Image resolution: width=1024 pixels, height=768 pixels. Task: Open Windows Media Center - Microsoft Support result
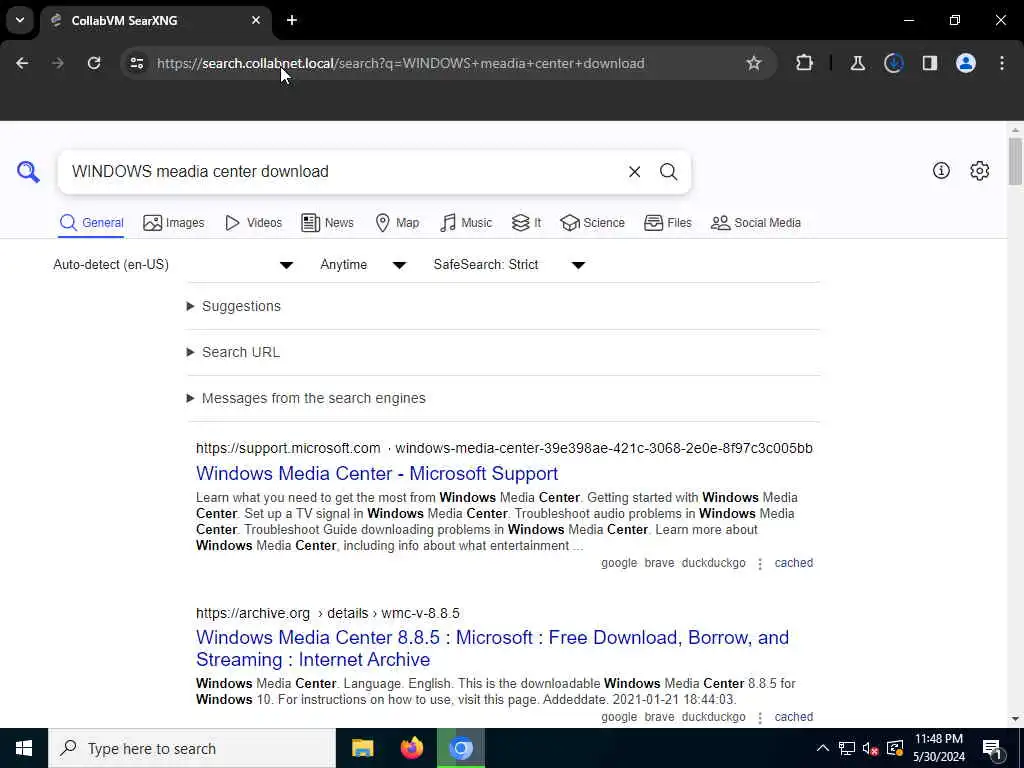[377, 473]
